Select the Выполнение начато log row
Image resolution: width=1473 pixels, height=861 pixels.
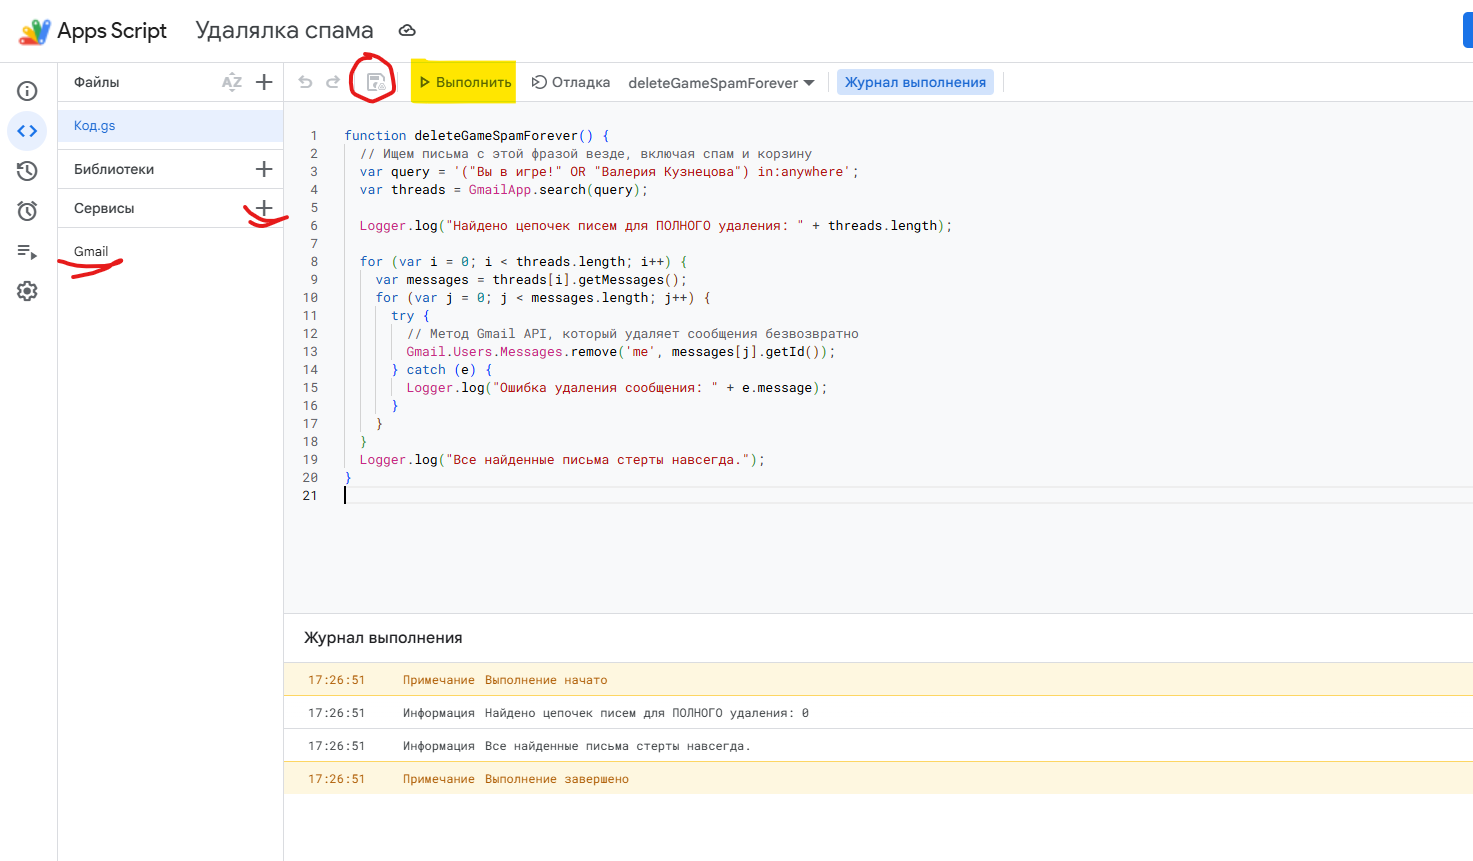click(x=878, y=680)
